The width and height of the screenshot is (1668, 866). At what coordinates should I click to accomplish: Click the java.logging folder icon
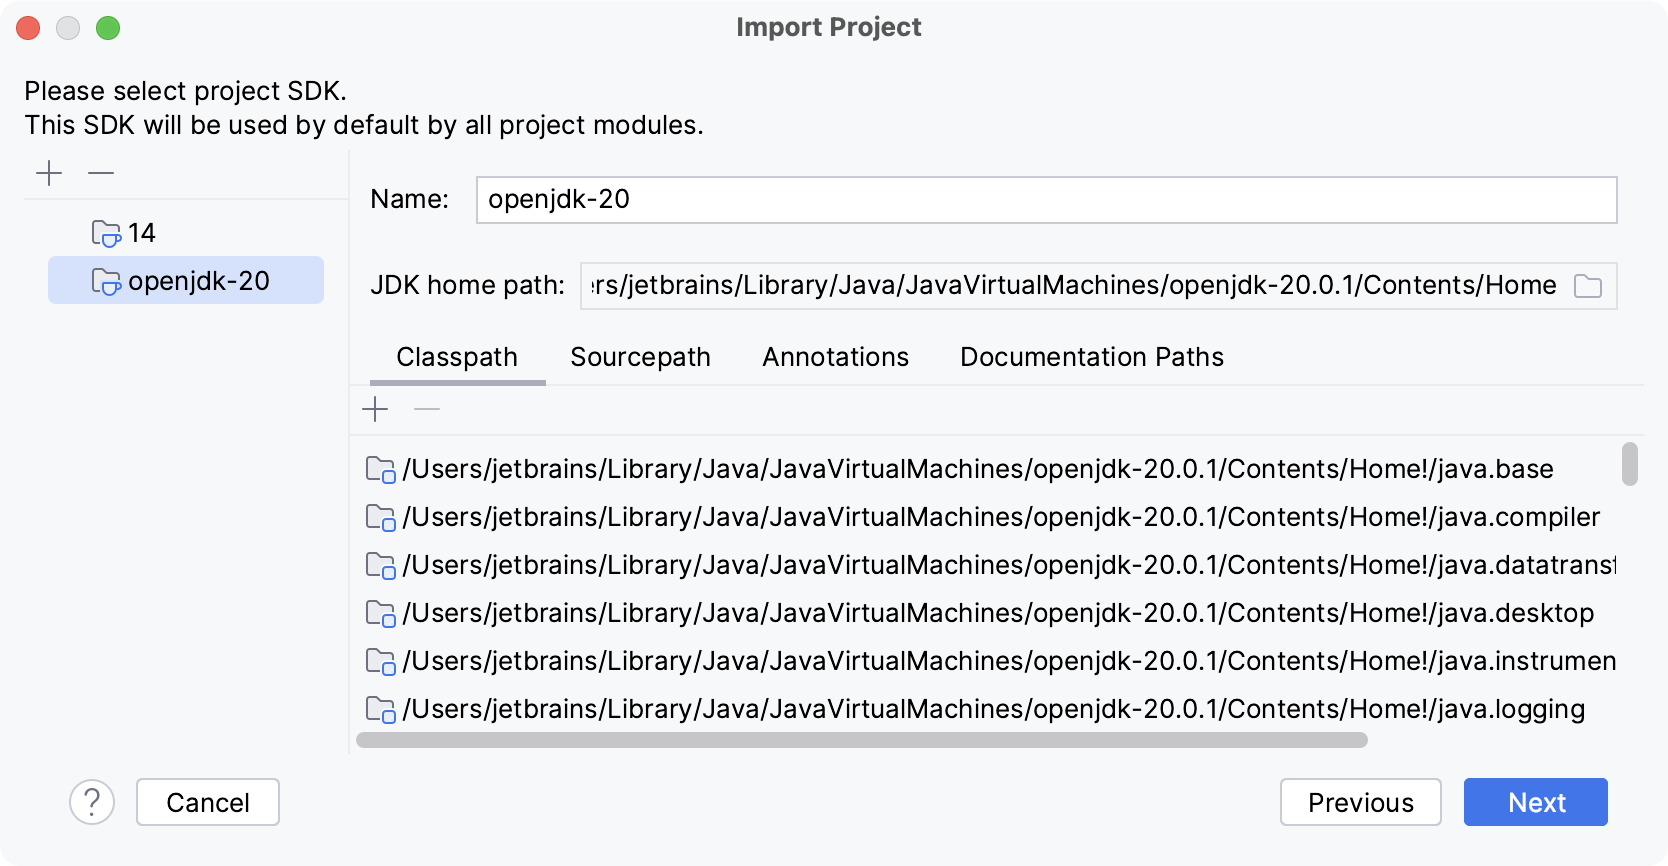pos(380,709)
